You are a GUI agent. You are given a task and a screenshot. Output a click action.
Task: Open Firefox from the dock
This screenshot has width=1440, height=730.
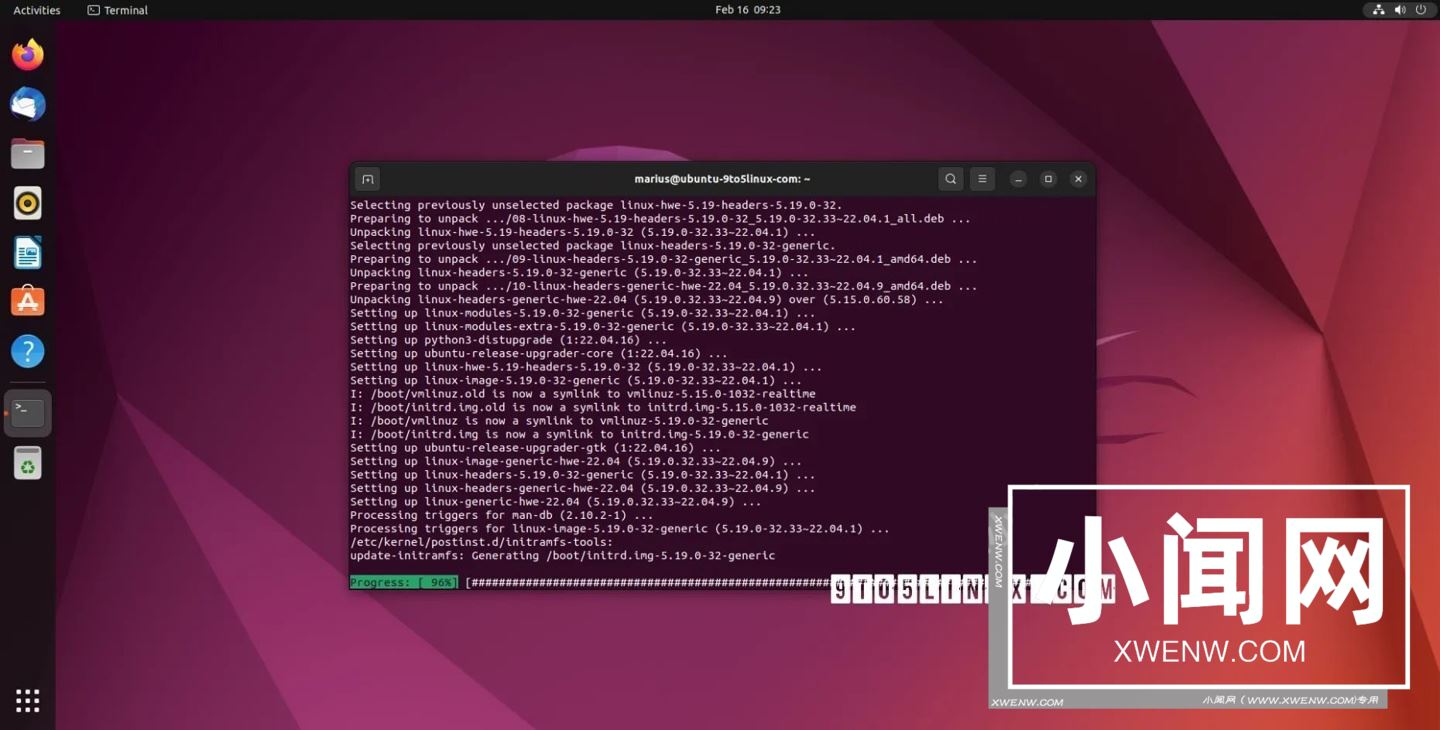click(28, 55)
